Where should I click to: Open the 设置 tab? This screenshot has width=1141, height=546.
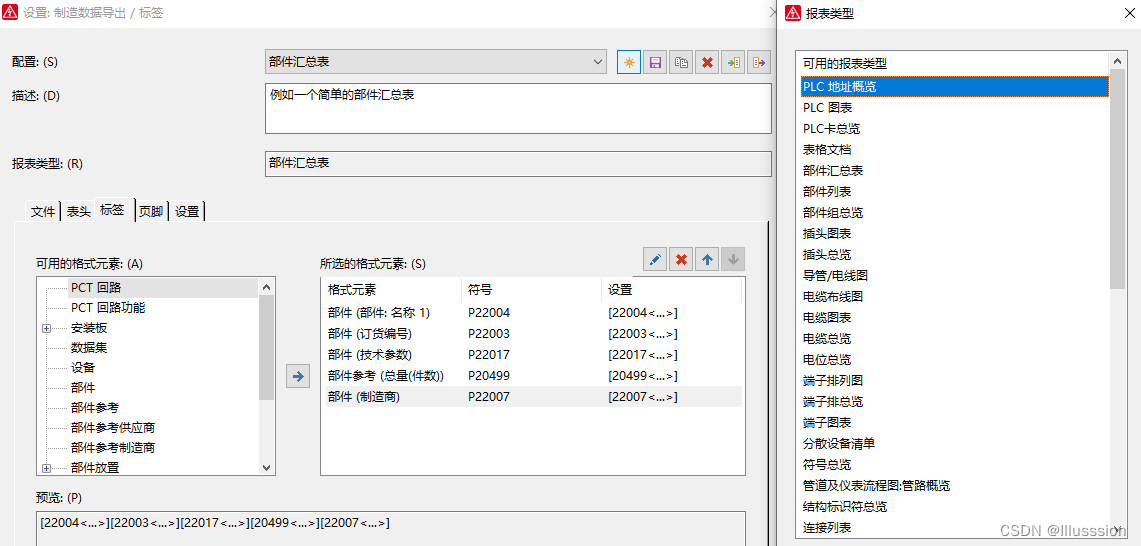tap(187, 211)
